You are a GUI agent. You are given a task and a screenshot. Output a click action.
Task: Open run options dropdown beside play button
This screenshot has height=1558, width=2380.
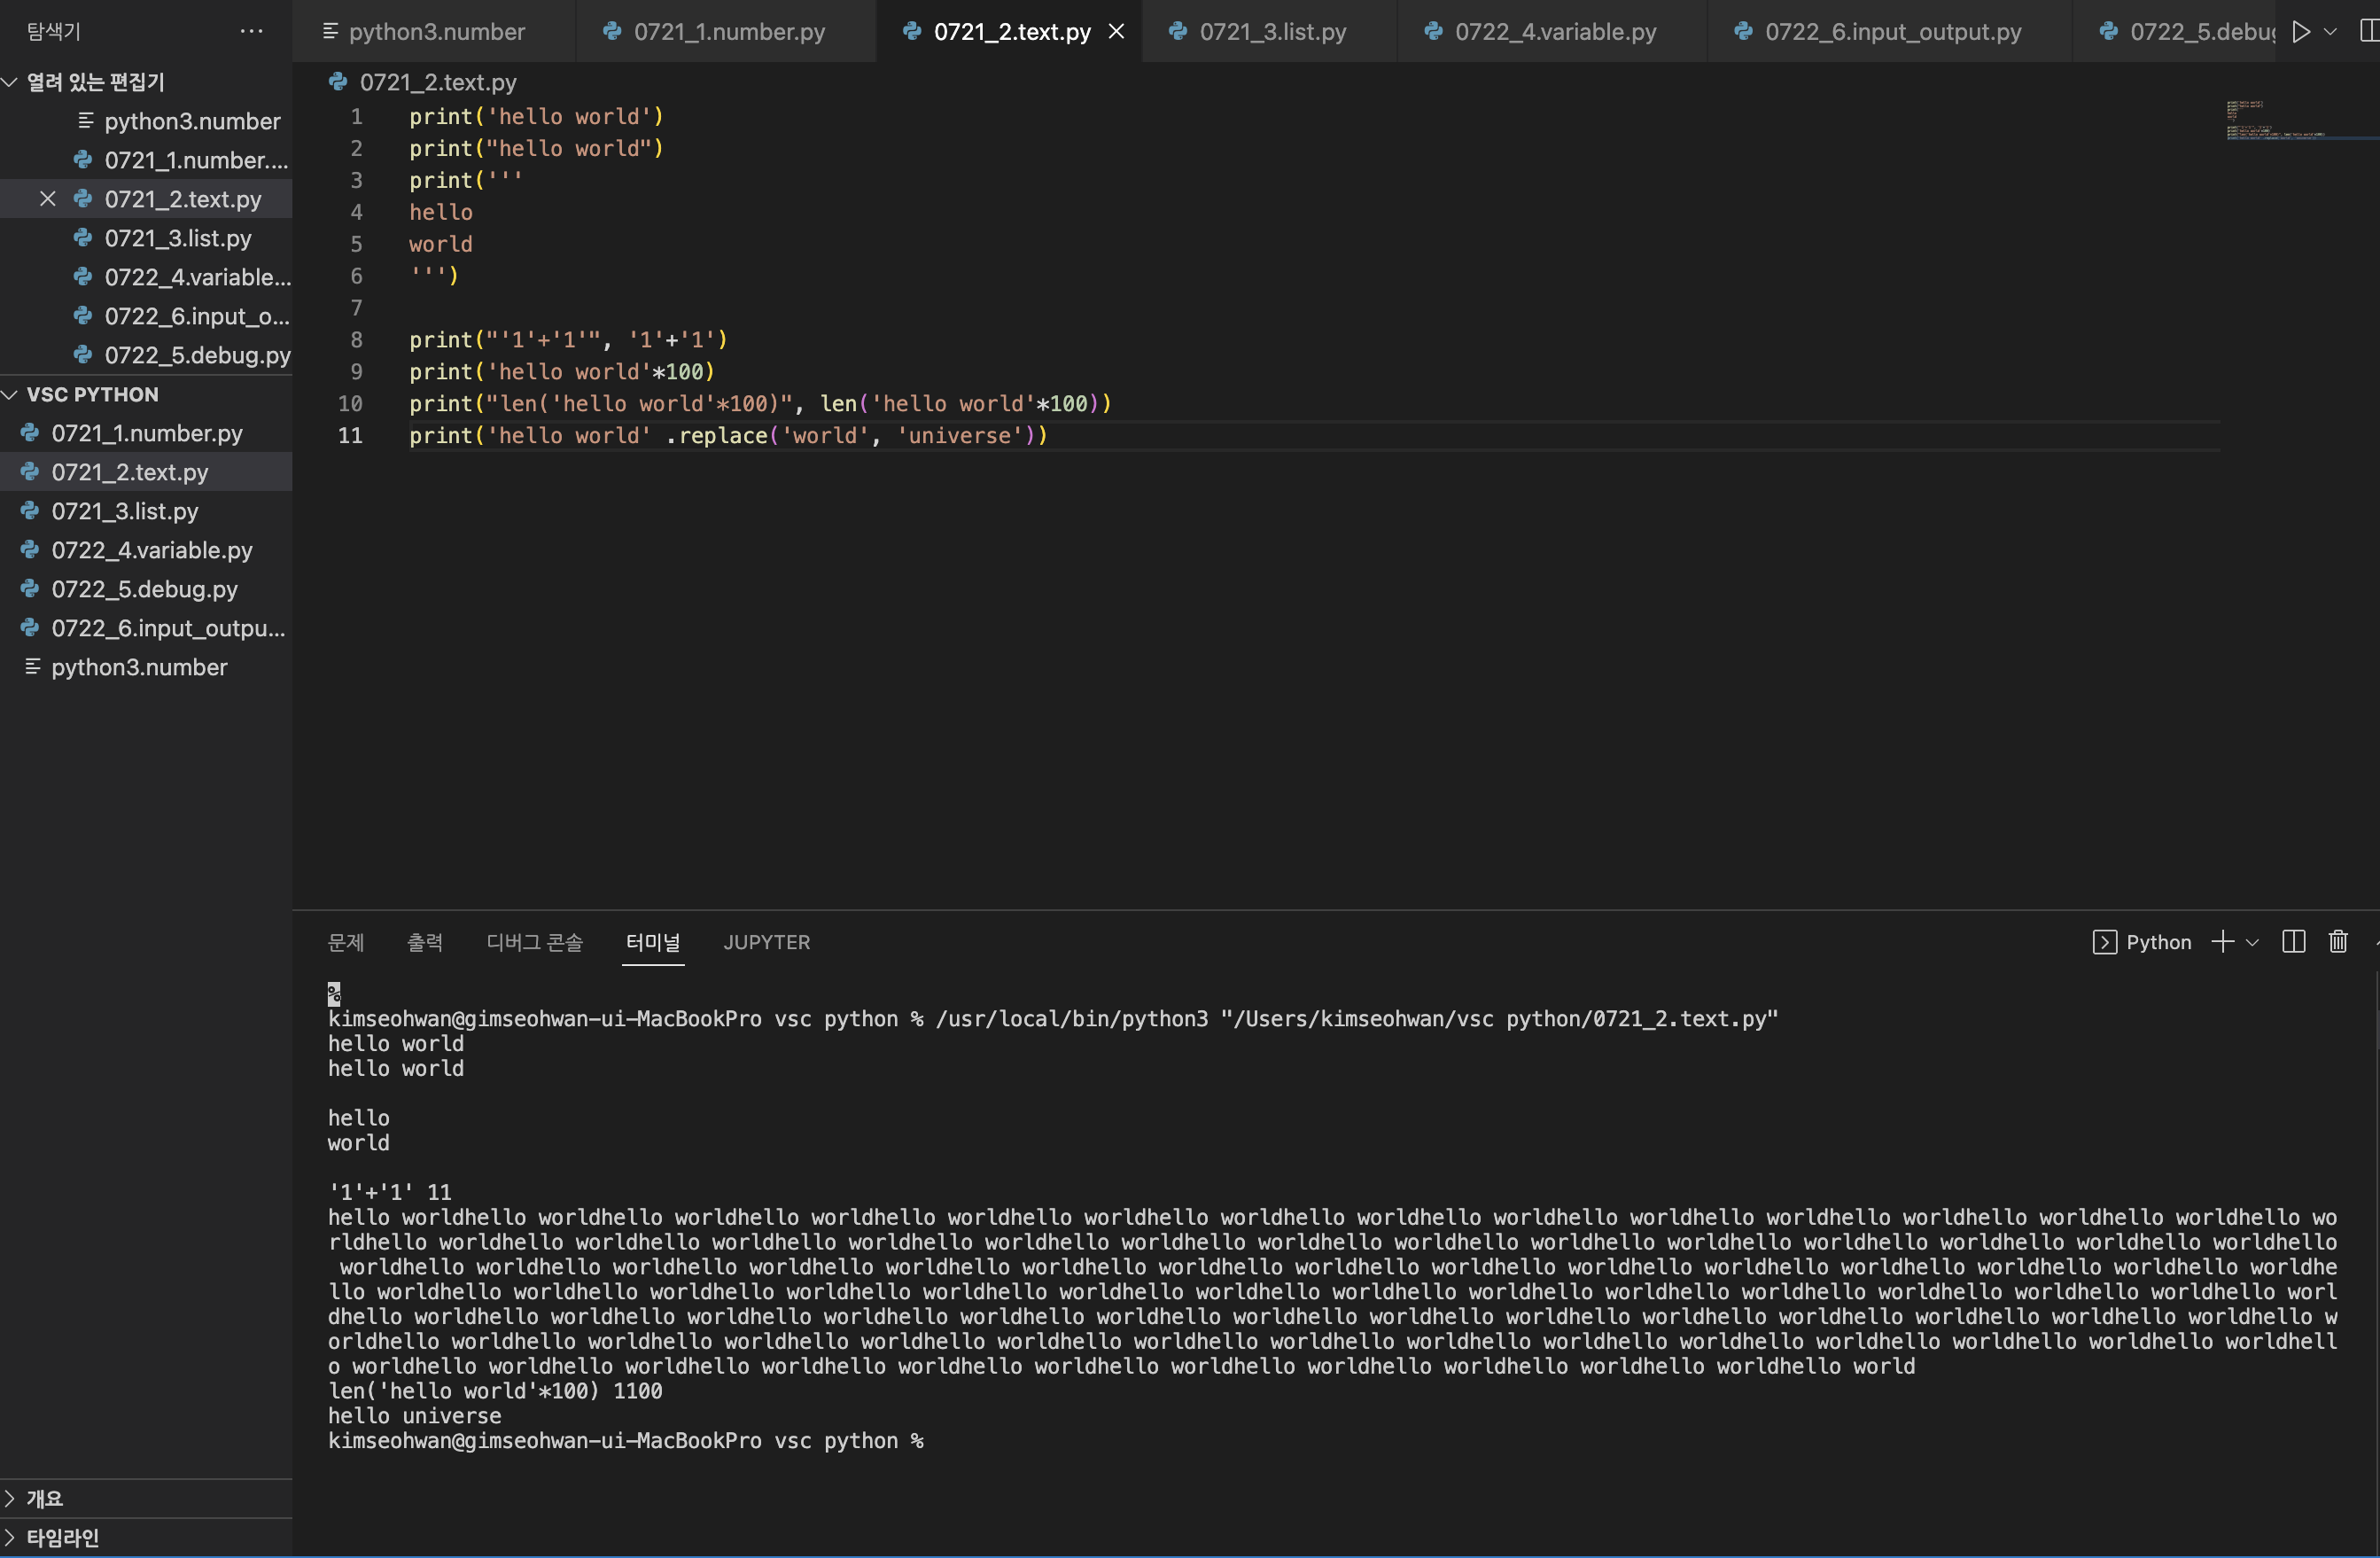pyautogui.click(x=2331, y=32)
